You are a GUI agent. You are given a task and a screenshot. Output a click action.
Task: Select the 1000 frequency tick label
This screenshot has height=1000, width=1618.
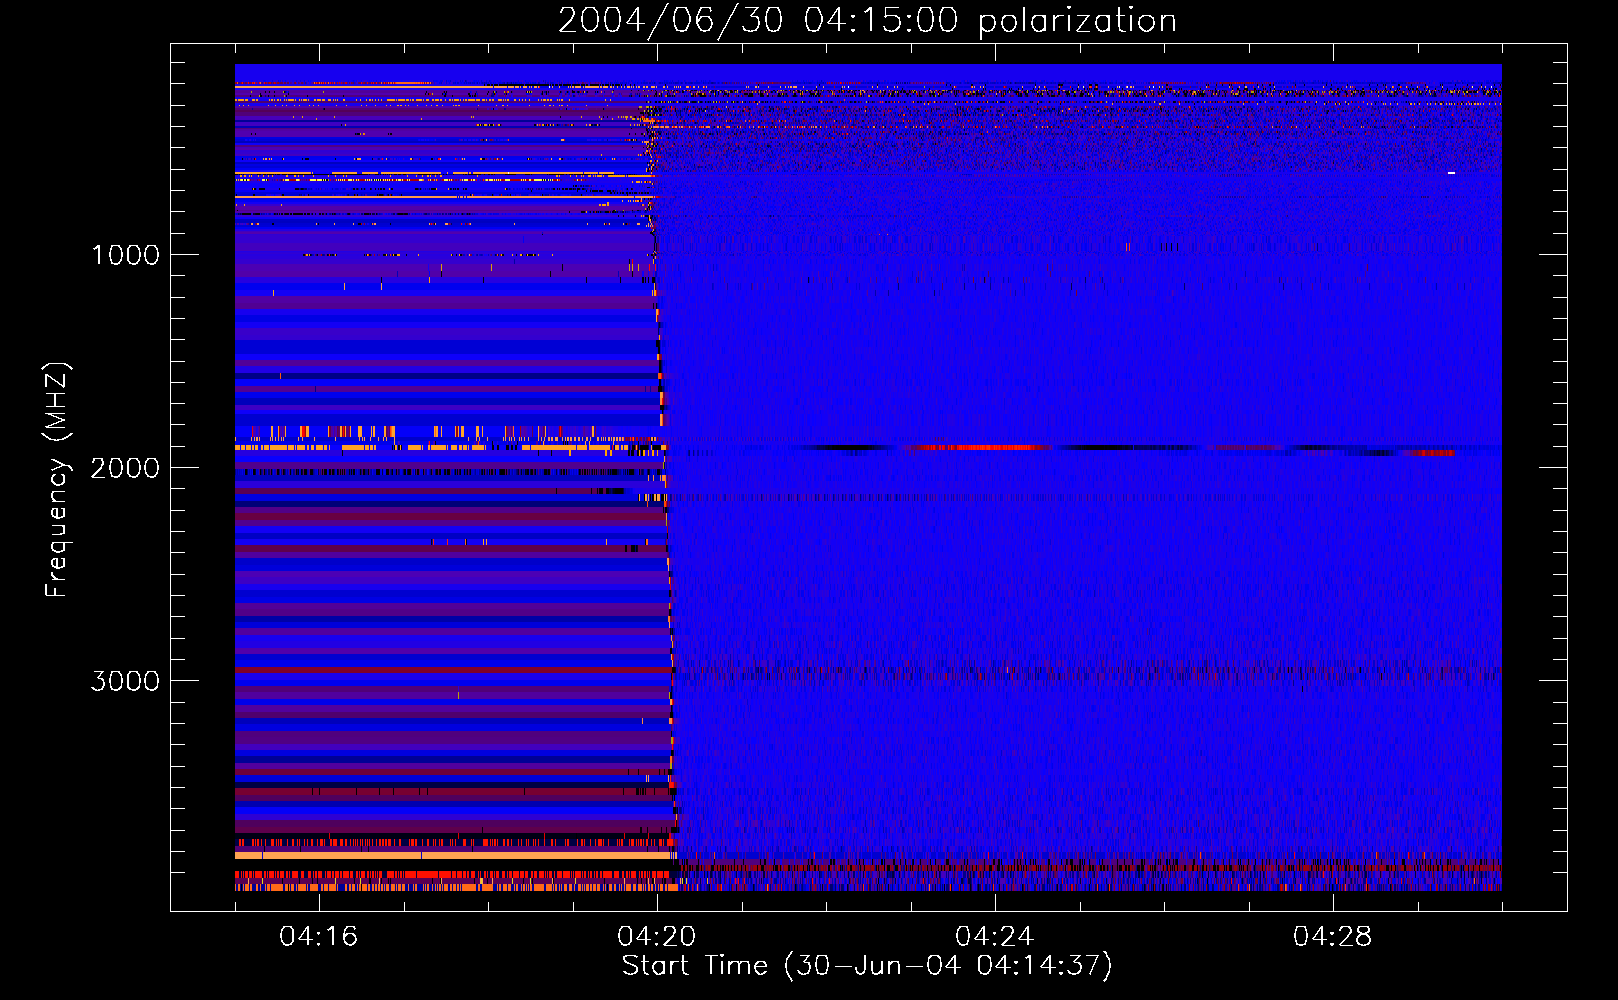tap(125, 255)
